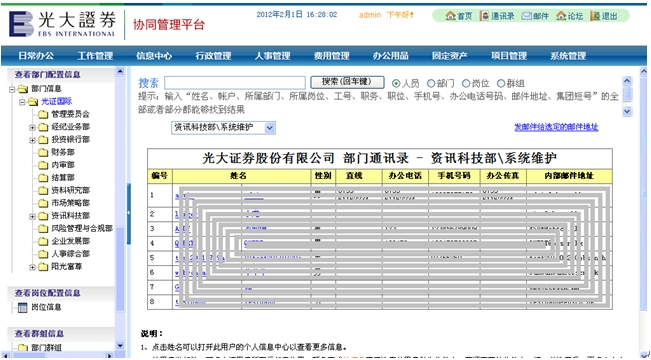Click the hint area scroll-up arrow
The width and height of the screenshot is (651, 360).
coord(627,81)
